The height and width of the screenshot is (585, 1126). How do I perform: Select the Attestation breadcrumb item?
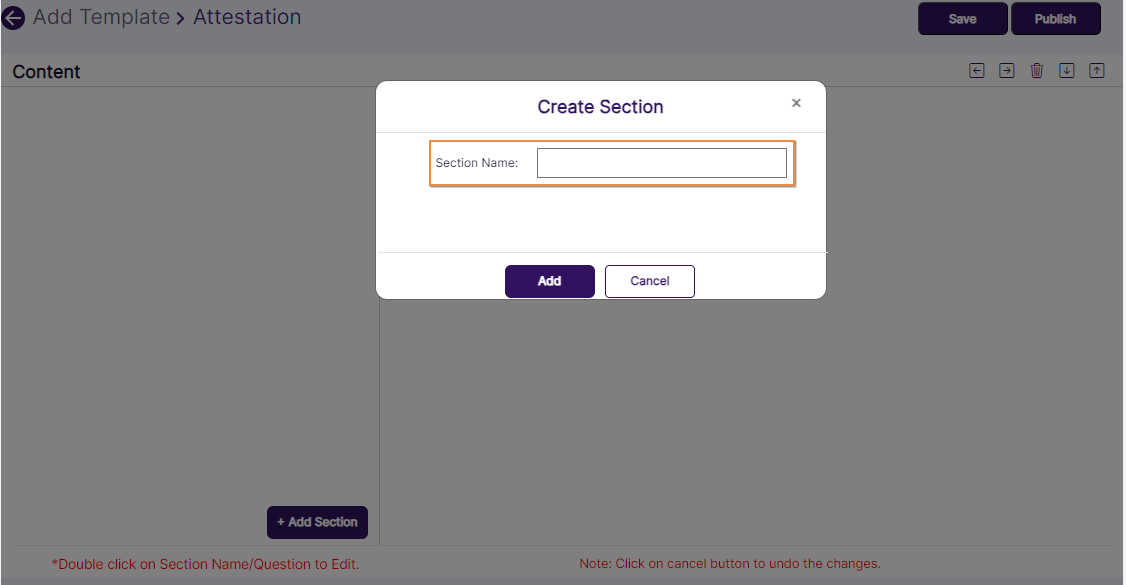tap(247, 17)
